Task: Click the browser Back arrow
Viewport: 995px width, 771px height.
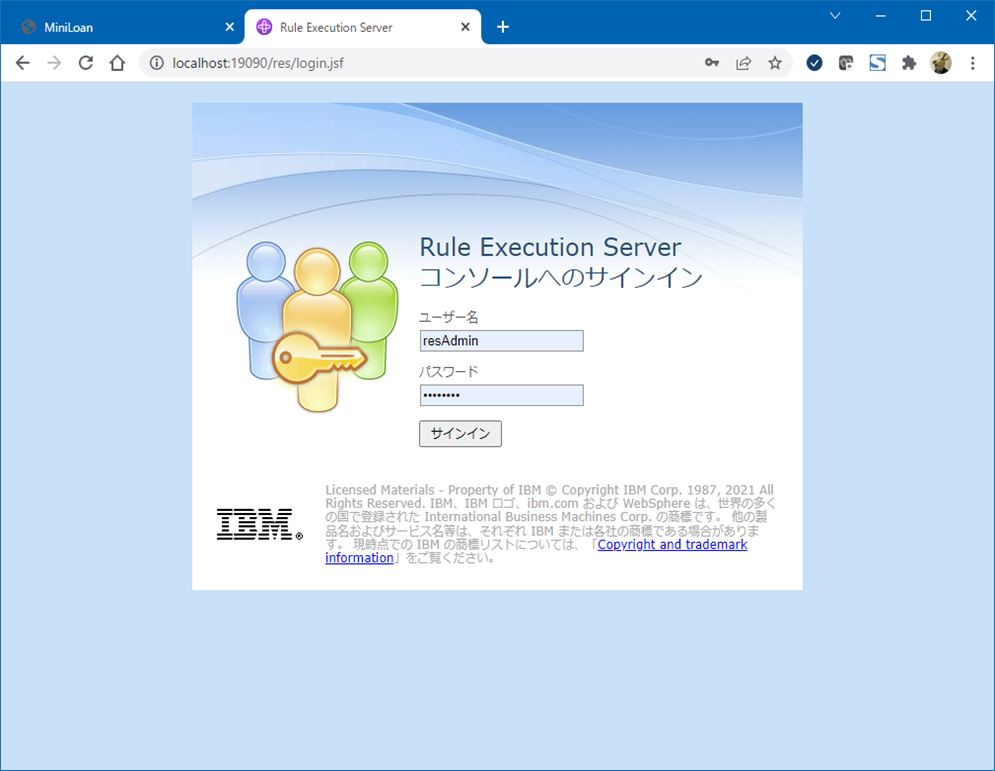Action: coord(23,63)
